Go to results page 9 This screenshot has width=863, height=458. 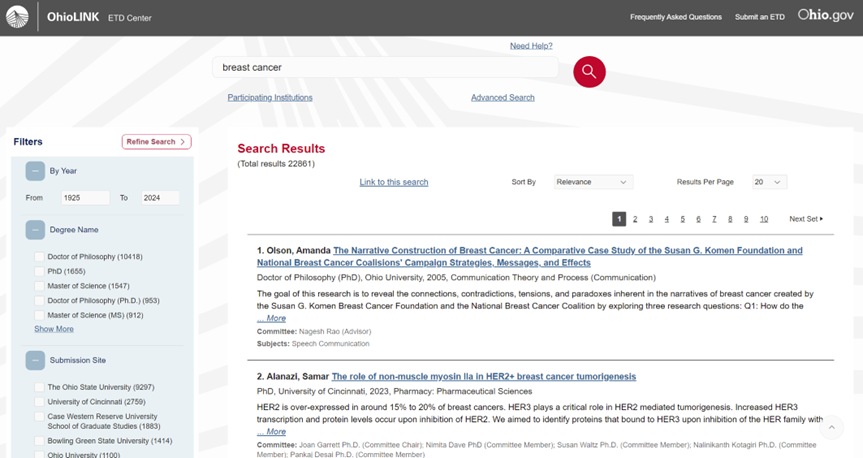[x=746, y=219]
